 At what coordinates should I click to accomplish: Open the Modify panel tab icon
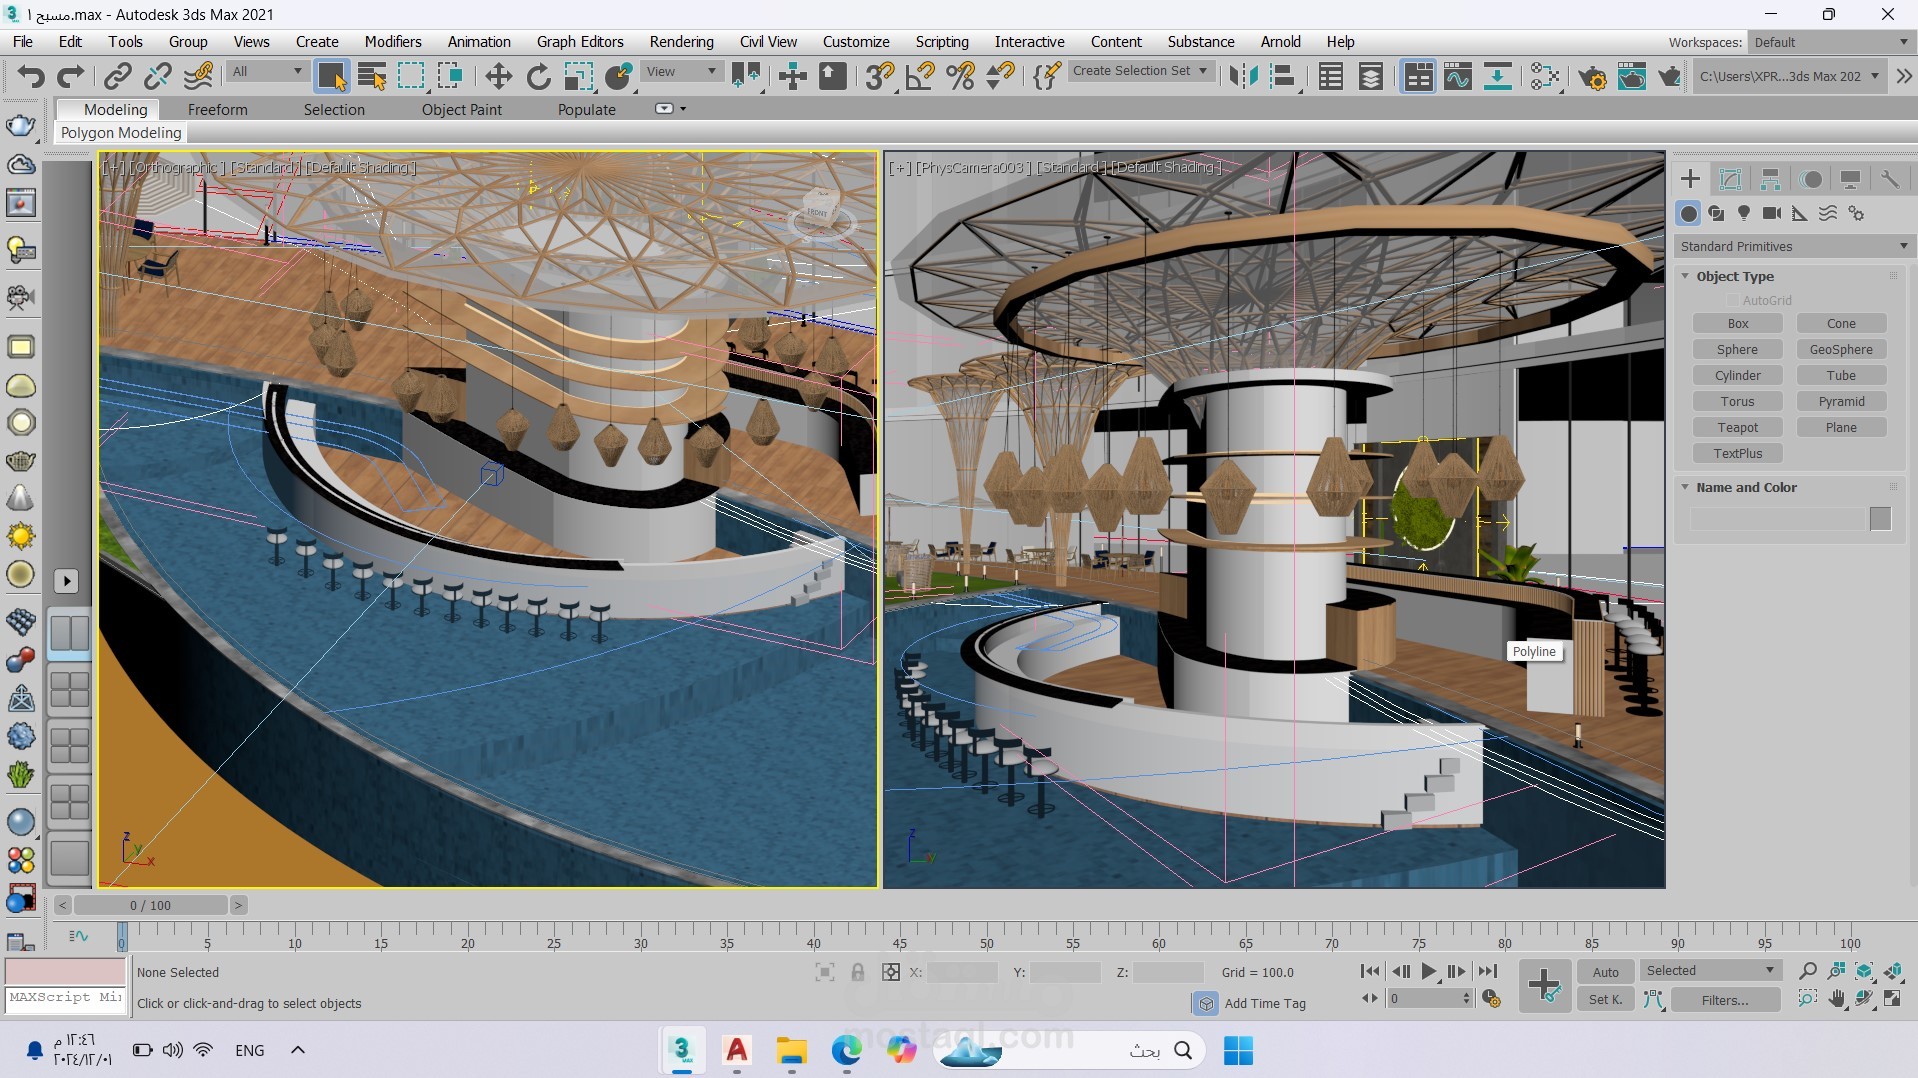point(1730,179)
